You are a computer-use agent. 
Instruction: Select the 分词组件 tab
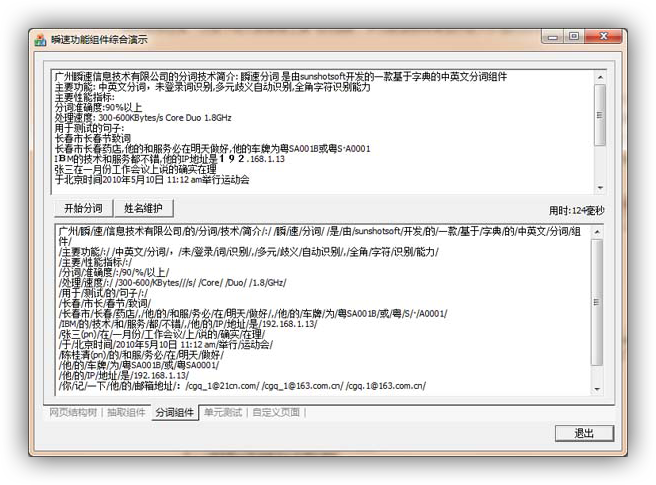pos(174,413)
